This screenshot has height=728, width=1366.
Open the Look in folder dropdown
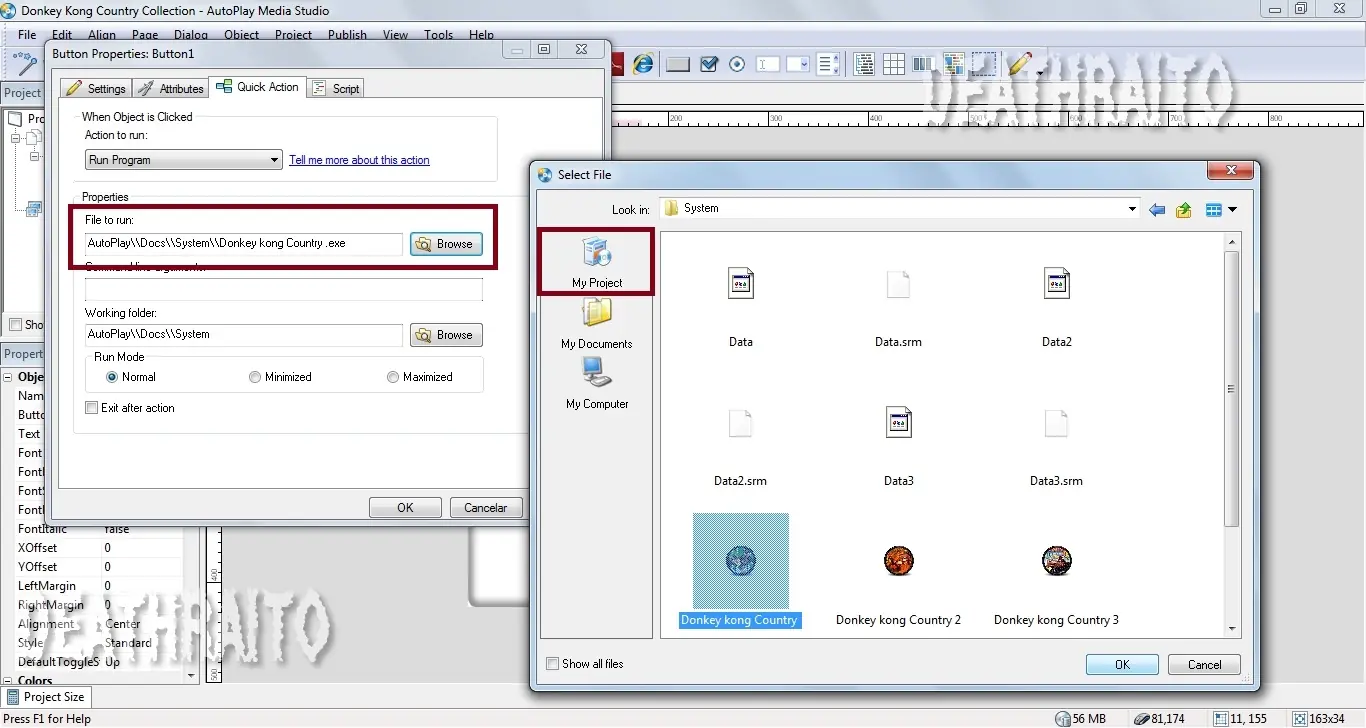pyautogui.click(x=1132, y=209)
